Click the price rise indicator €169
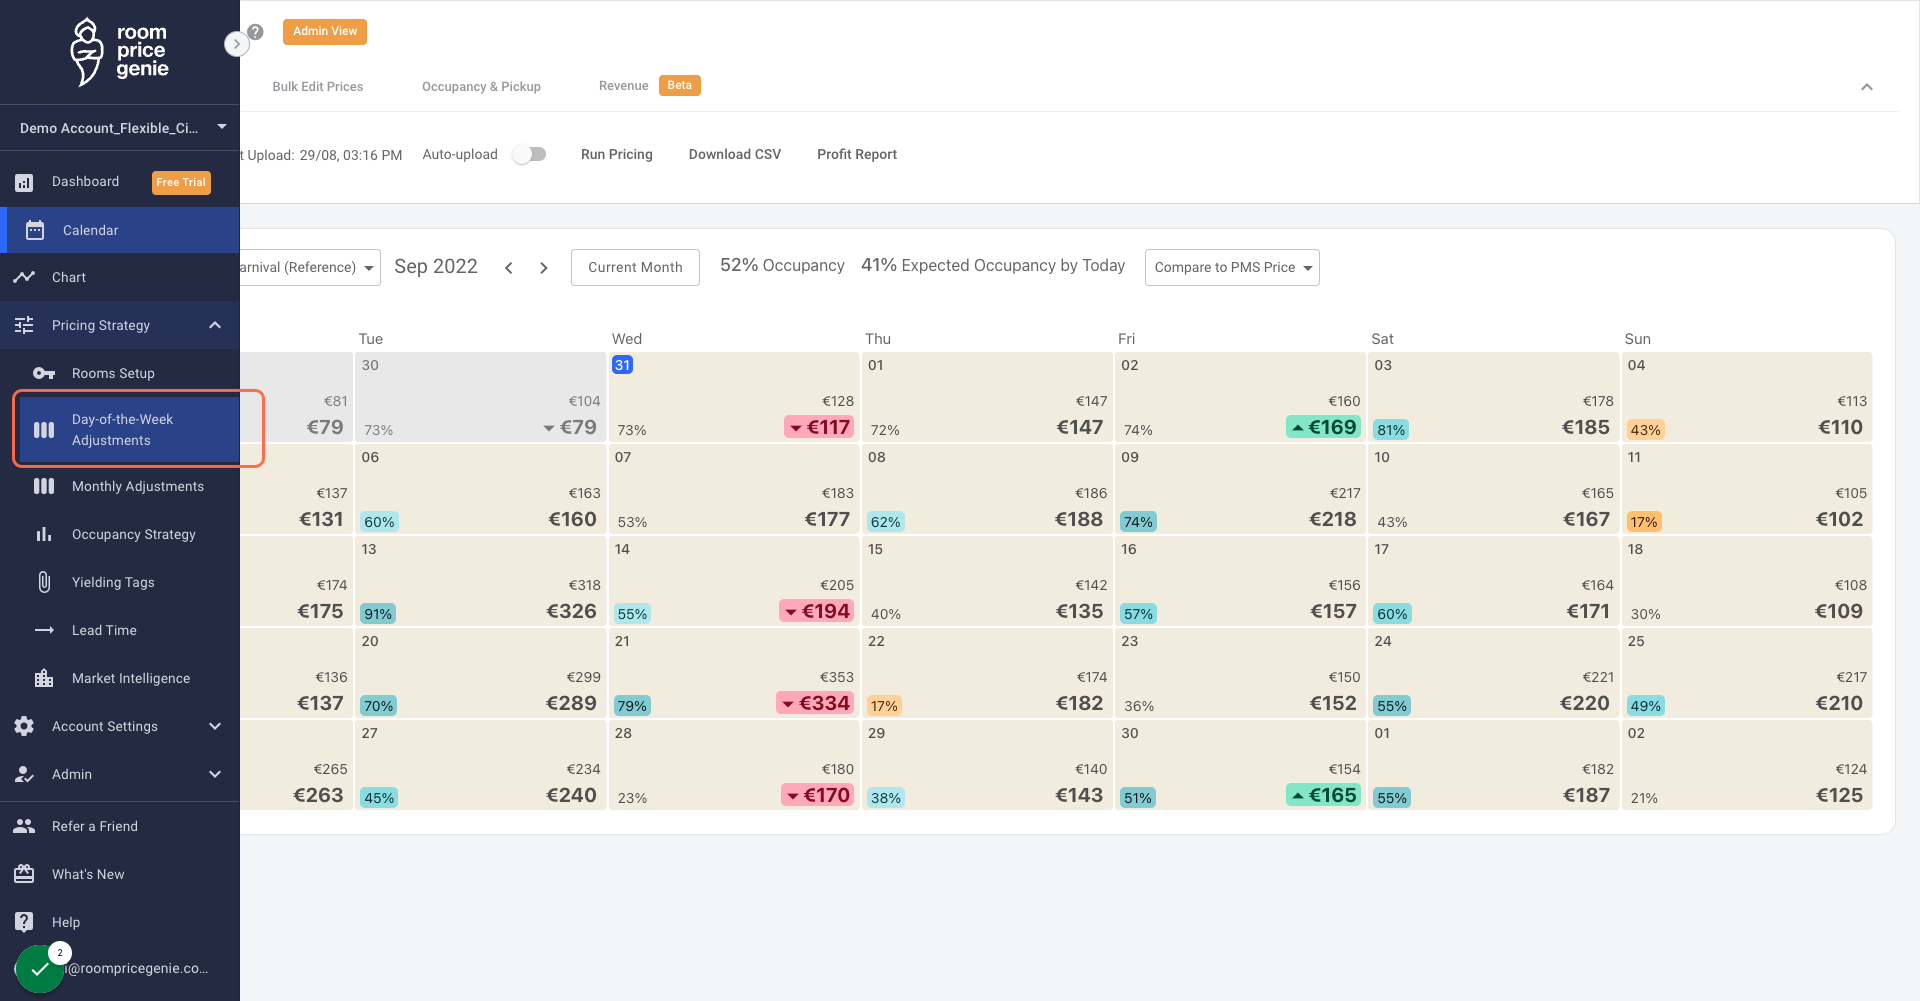Viewport: 1920px width, 1001px height. (1323, 427)
